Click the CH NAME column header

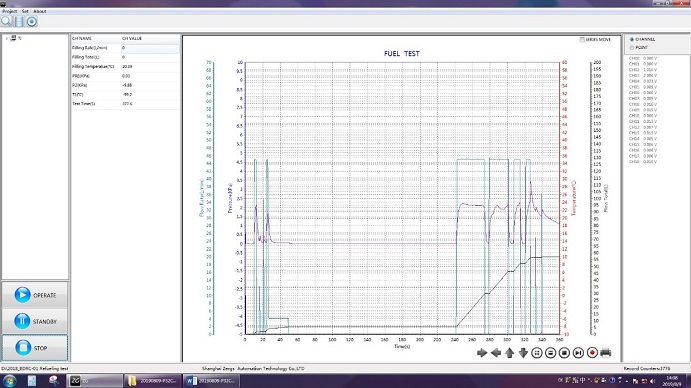96,38
